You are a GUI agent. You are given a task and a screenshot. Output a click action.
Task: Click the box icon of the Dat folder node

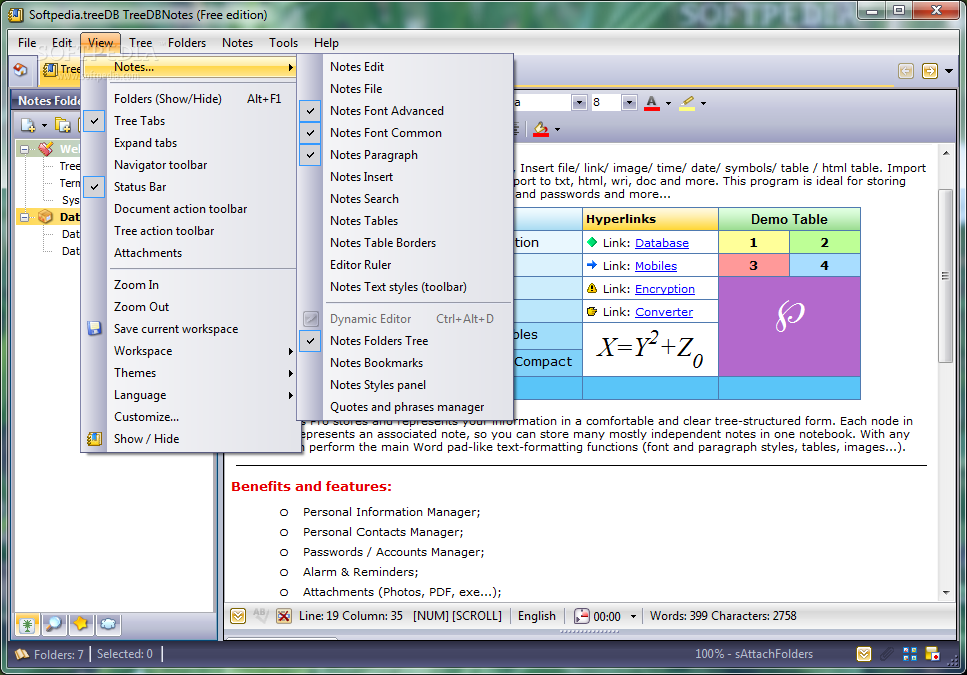(46, 217)
